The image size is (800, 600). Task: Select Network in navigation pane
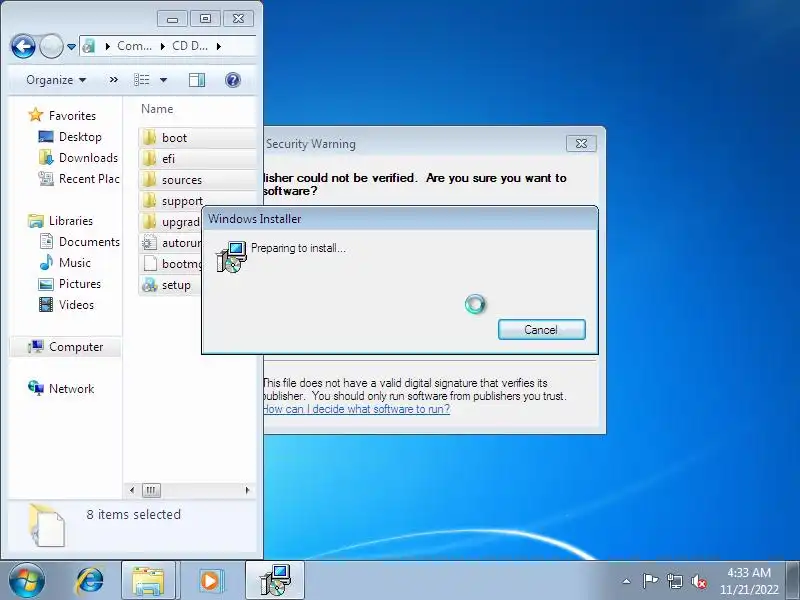click(61, 389)
